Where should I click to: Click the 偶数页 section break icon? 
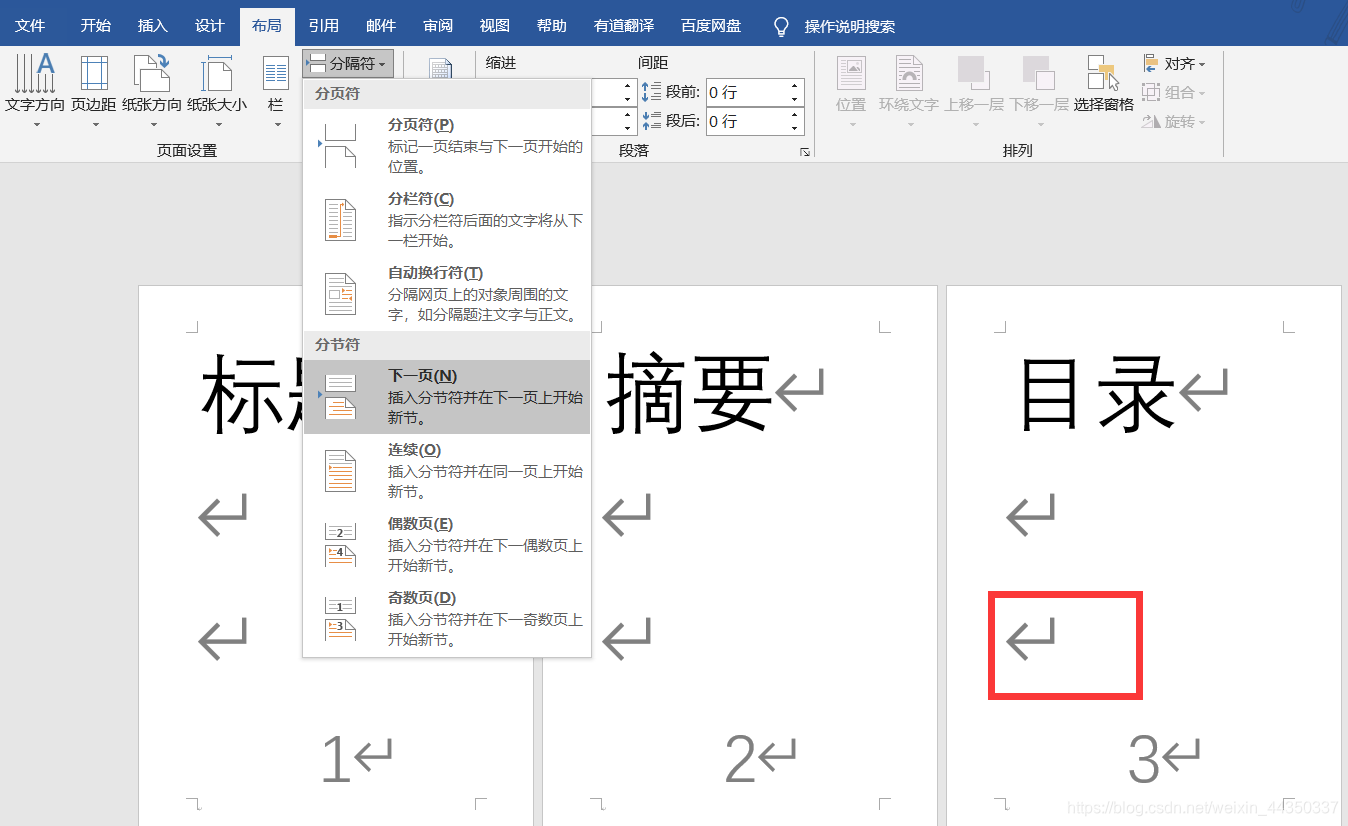340,545
